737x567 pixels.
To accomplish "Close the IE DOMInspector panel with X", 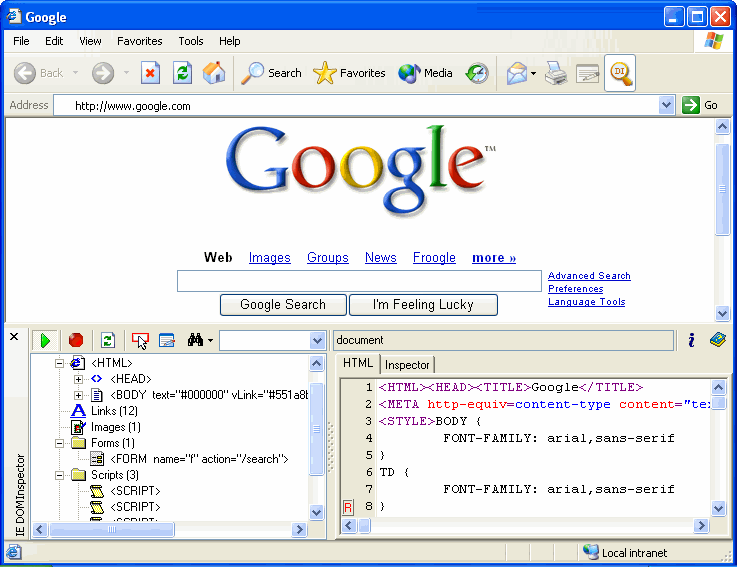I will pyautogui.click(x=14, y=337).
